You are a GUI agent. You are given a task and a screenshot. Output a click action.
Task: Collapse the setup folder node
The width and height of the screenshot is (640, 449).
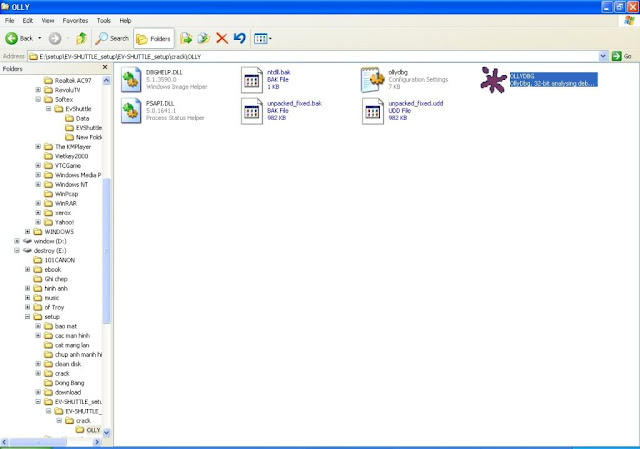click(27, 316)
